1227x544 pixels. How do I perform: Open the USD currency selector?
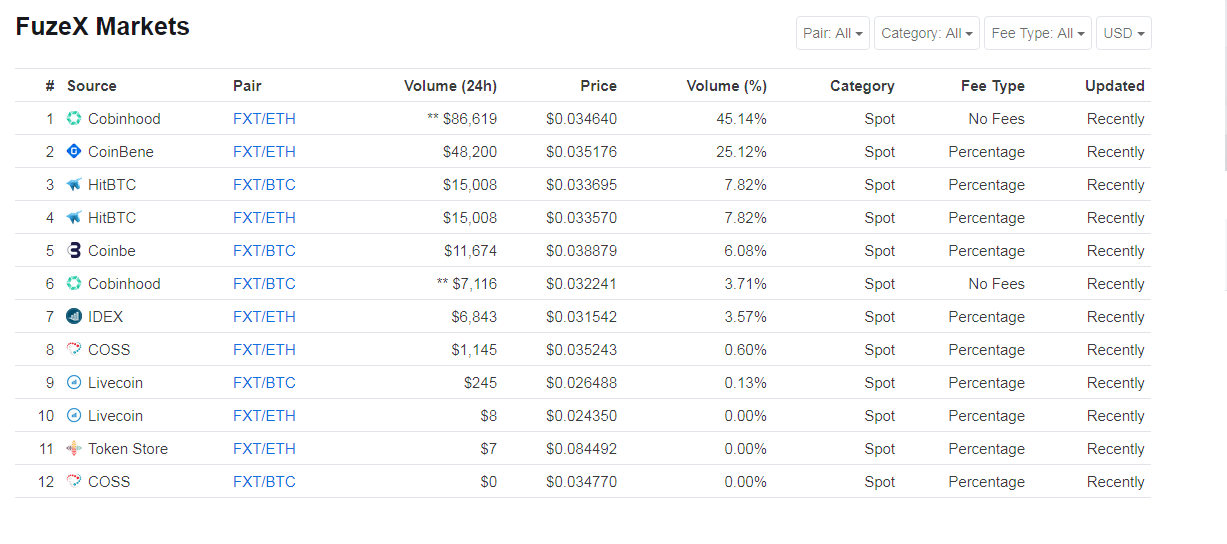point(1124,33)
